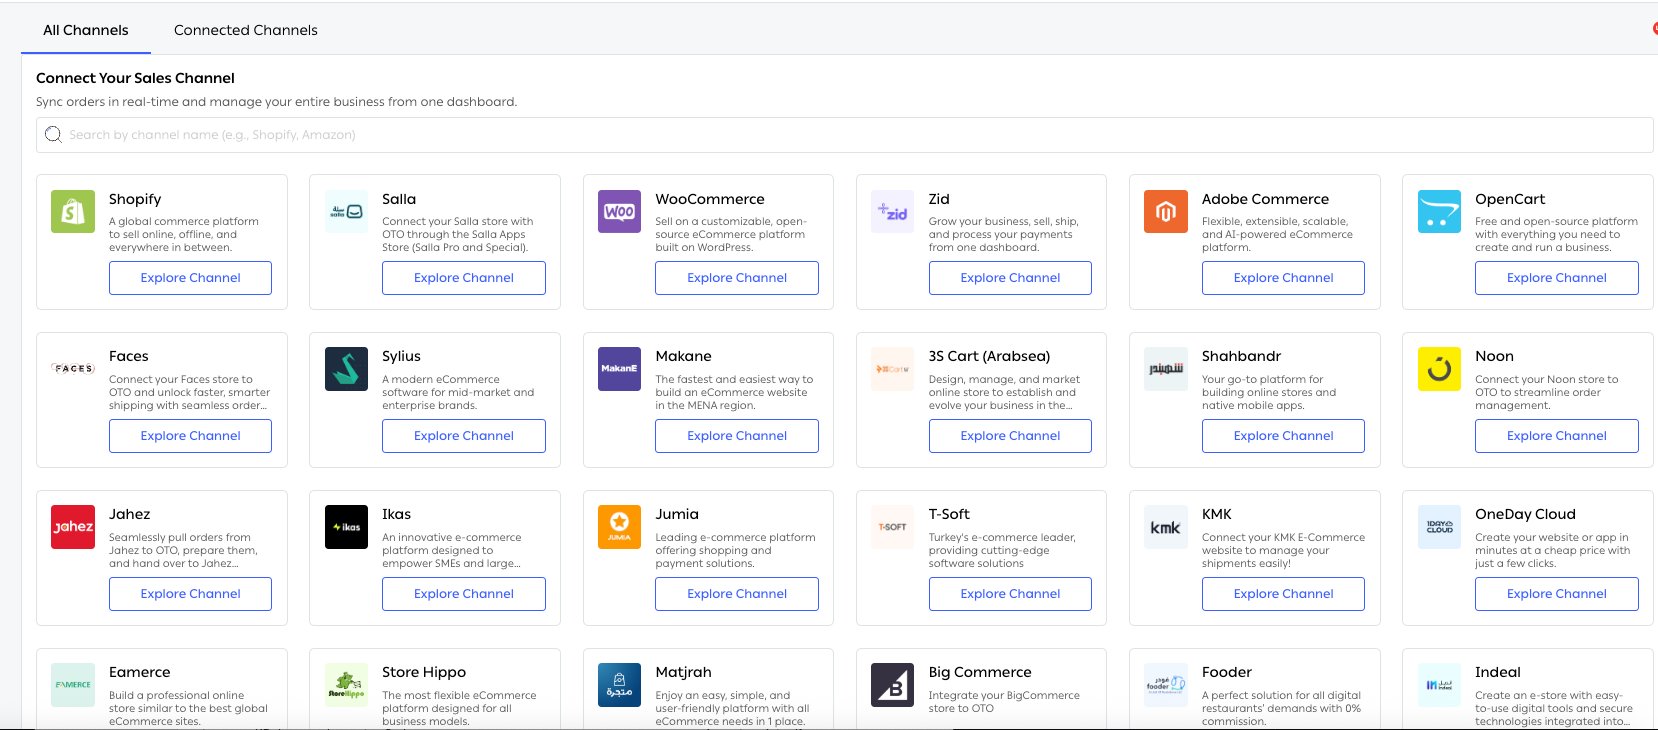Click the WooCommerce logo icon
The image size is (1658, 730).
(619, 212)
